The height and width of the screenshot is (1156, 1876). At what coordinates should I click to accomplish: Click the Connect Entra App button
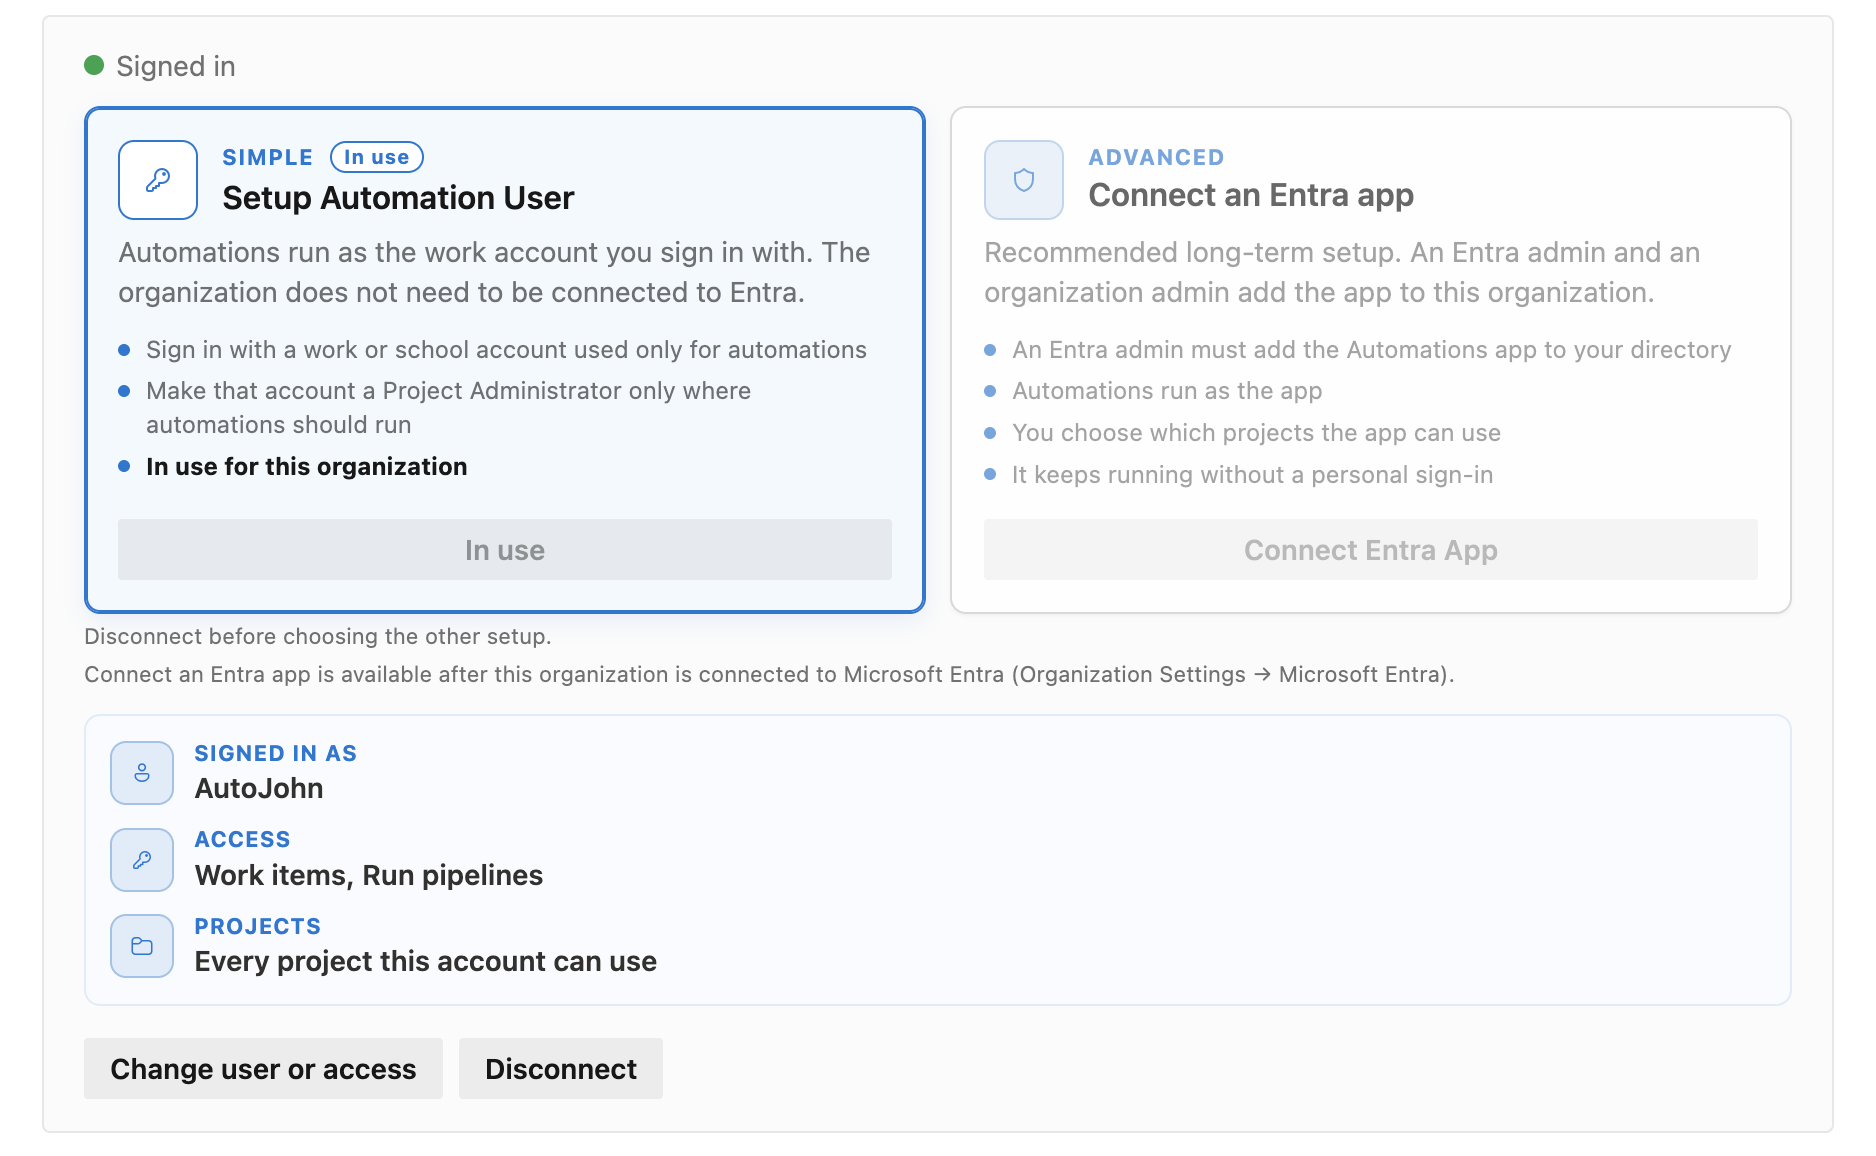tap(1371, 549)
